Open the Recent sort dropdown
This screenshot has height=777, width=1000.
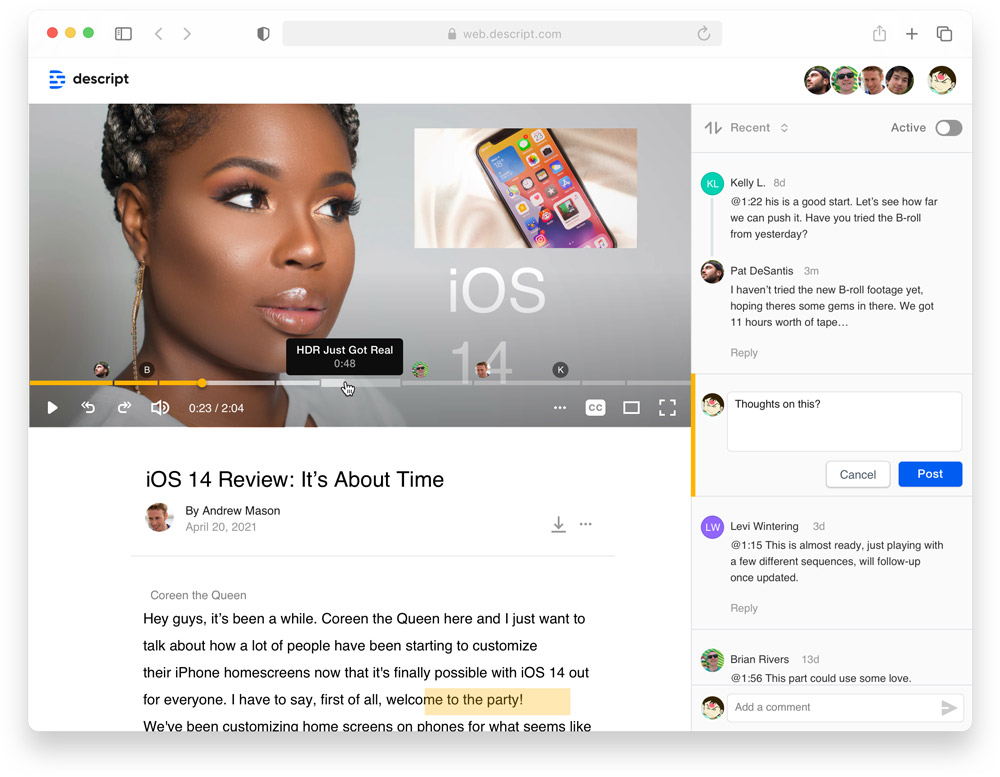759,128
